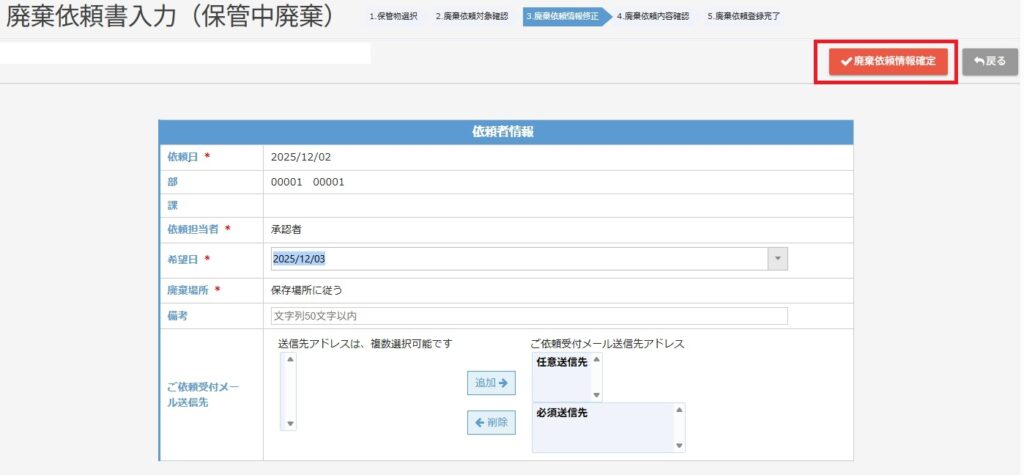The image size is (1024, 475).
Task: Select the 任意送信先 list box
Action: click(x=562, y=376)
